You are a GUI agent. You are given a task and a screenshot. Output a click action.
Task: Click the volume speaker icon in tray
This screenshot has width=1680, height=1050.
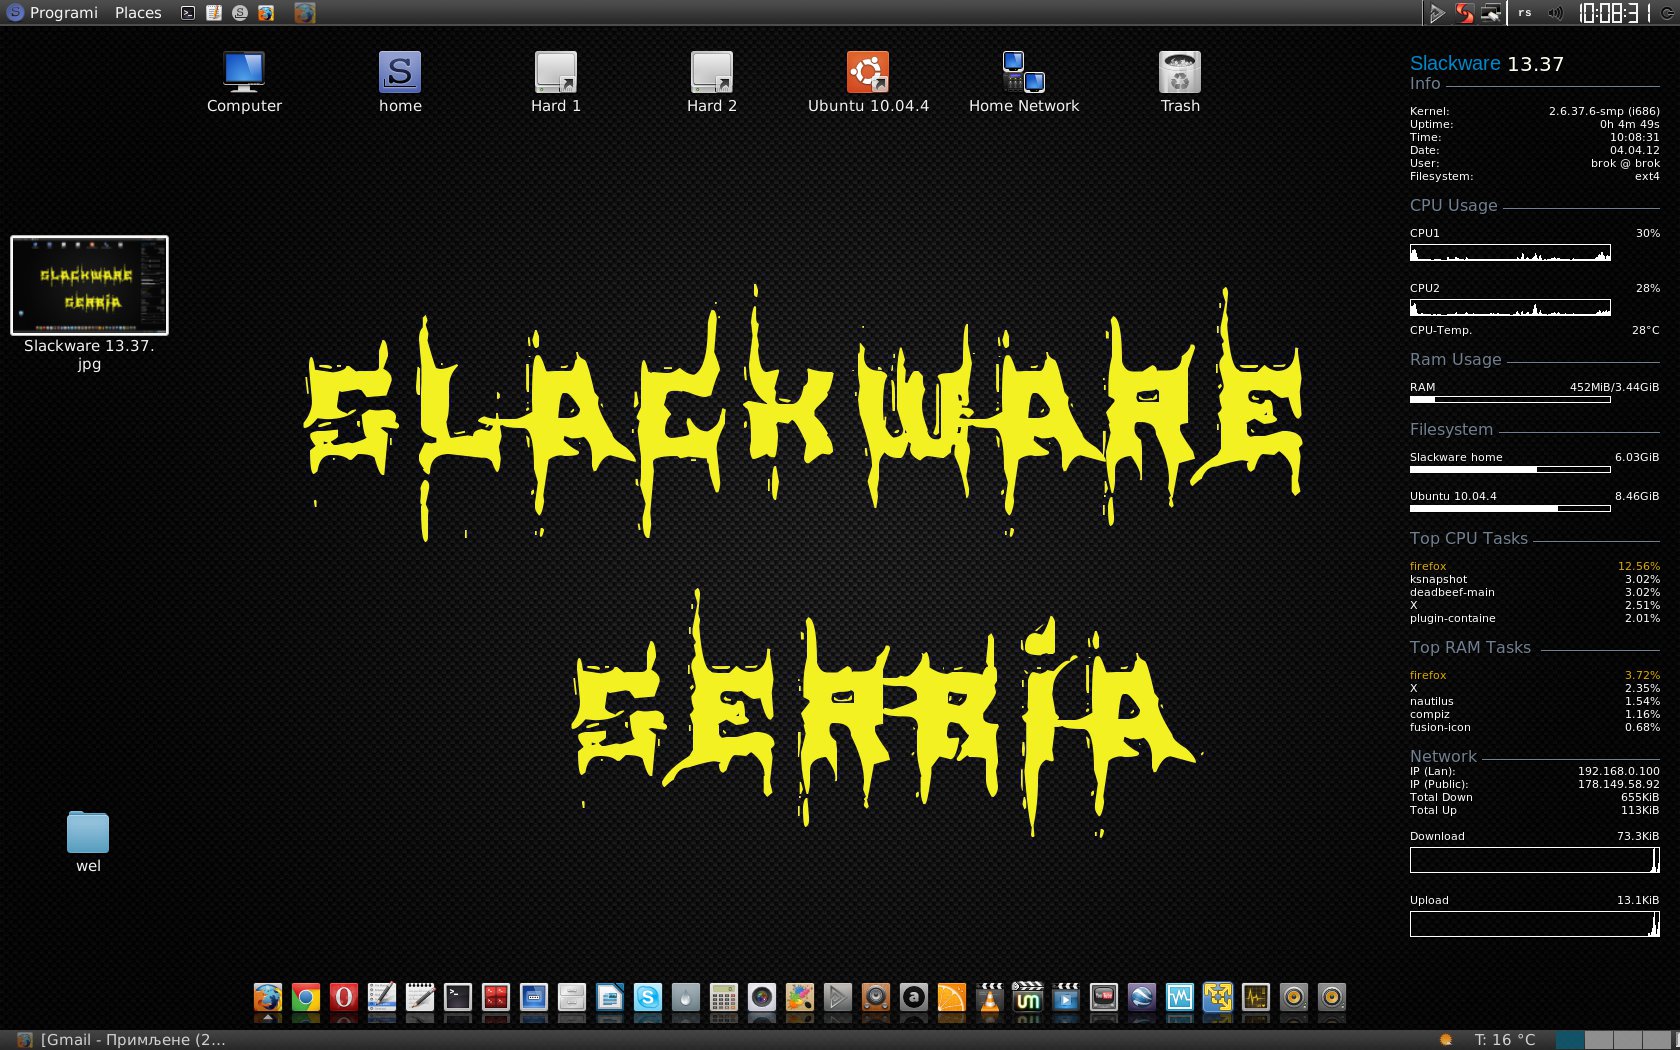[1555, 13]
